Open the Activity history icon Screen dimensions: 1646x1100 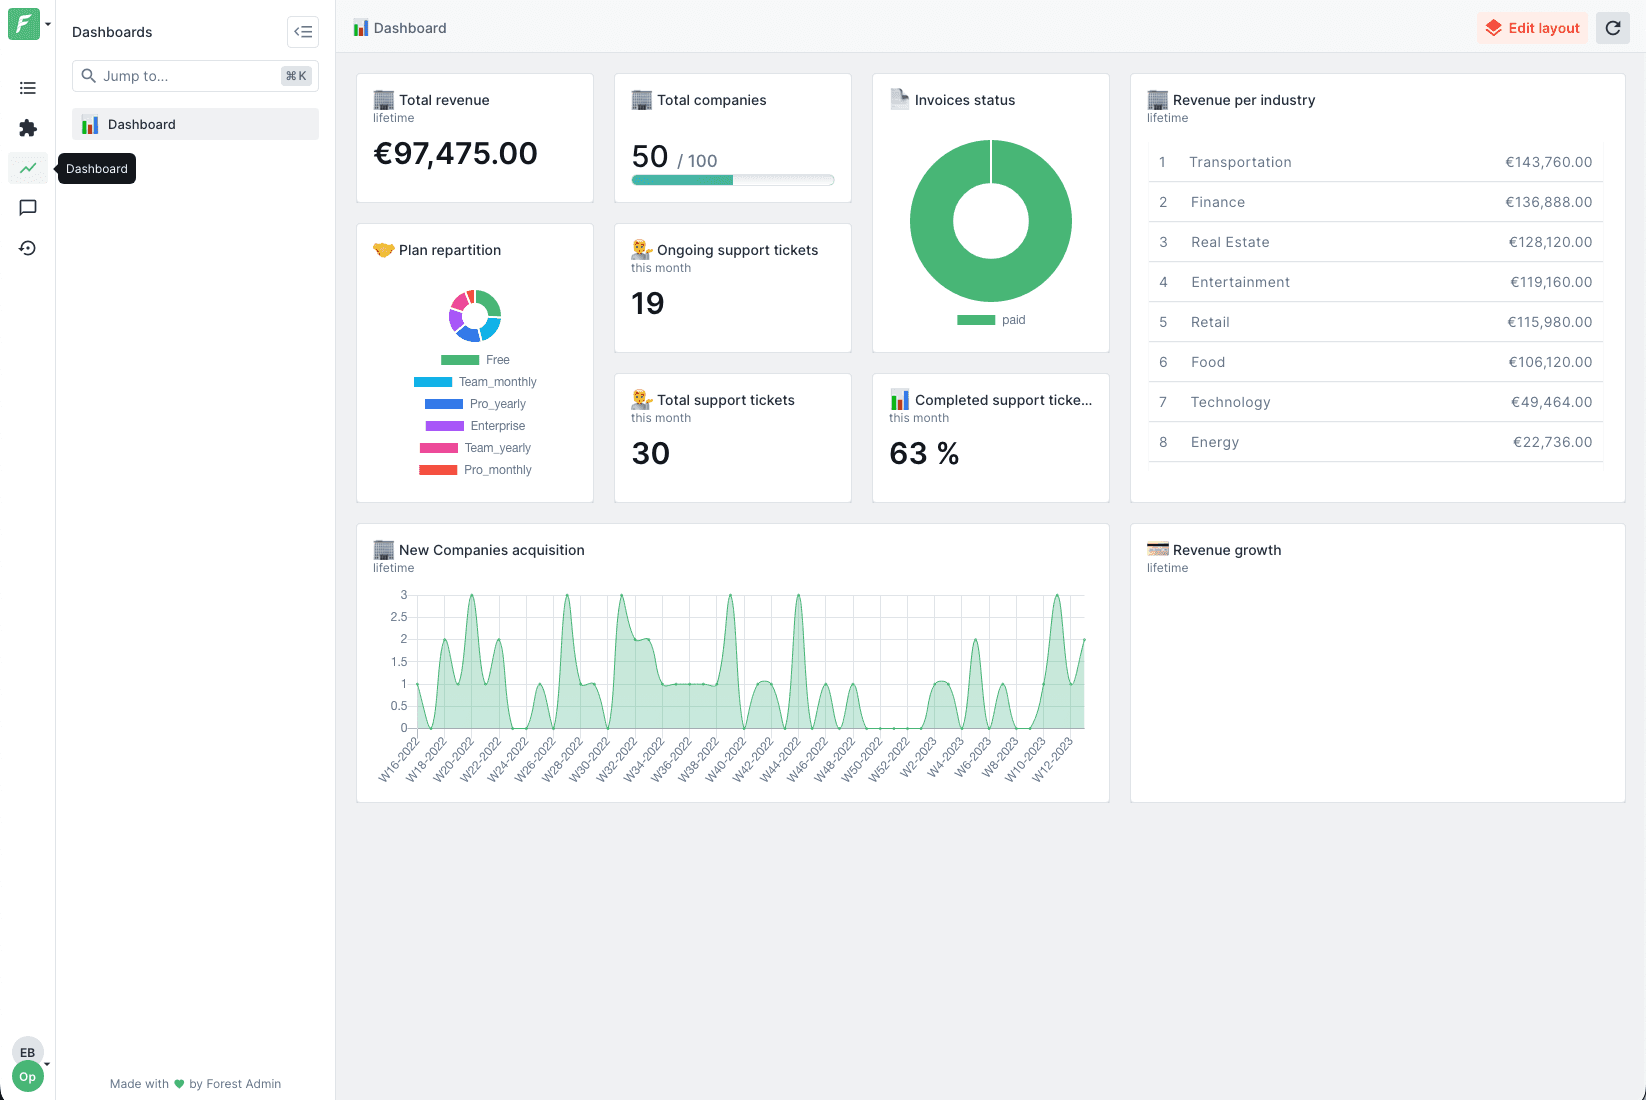pos(28,248)
